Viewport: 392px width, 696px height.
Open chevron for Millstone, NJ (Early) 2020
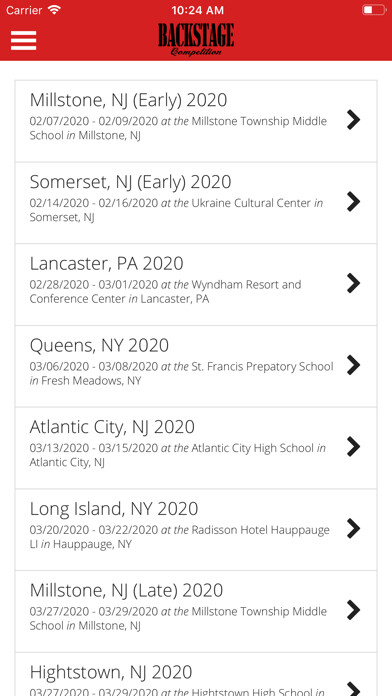pyautogui.click(x=353, y=120)
